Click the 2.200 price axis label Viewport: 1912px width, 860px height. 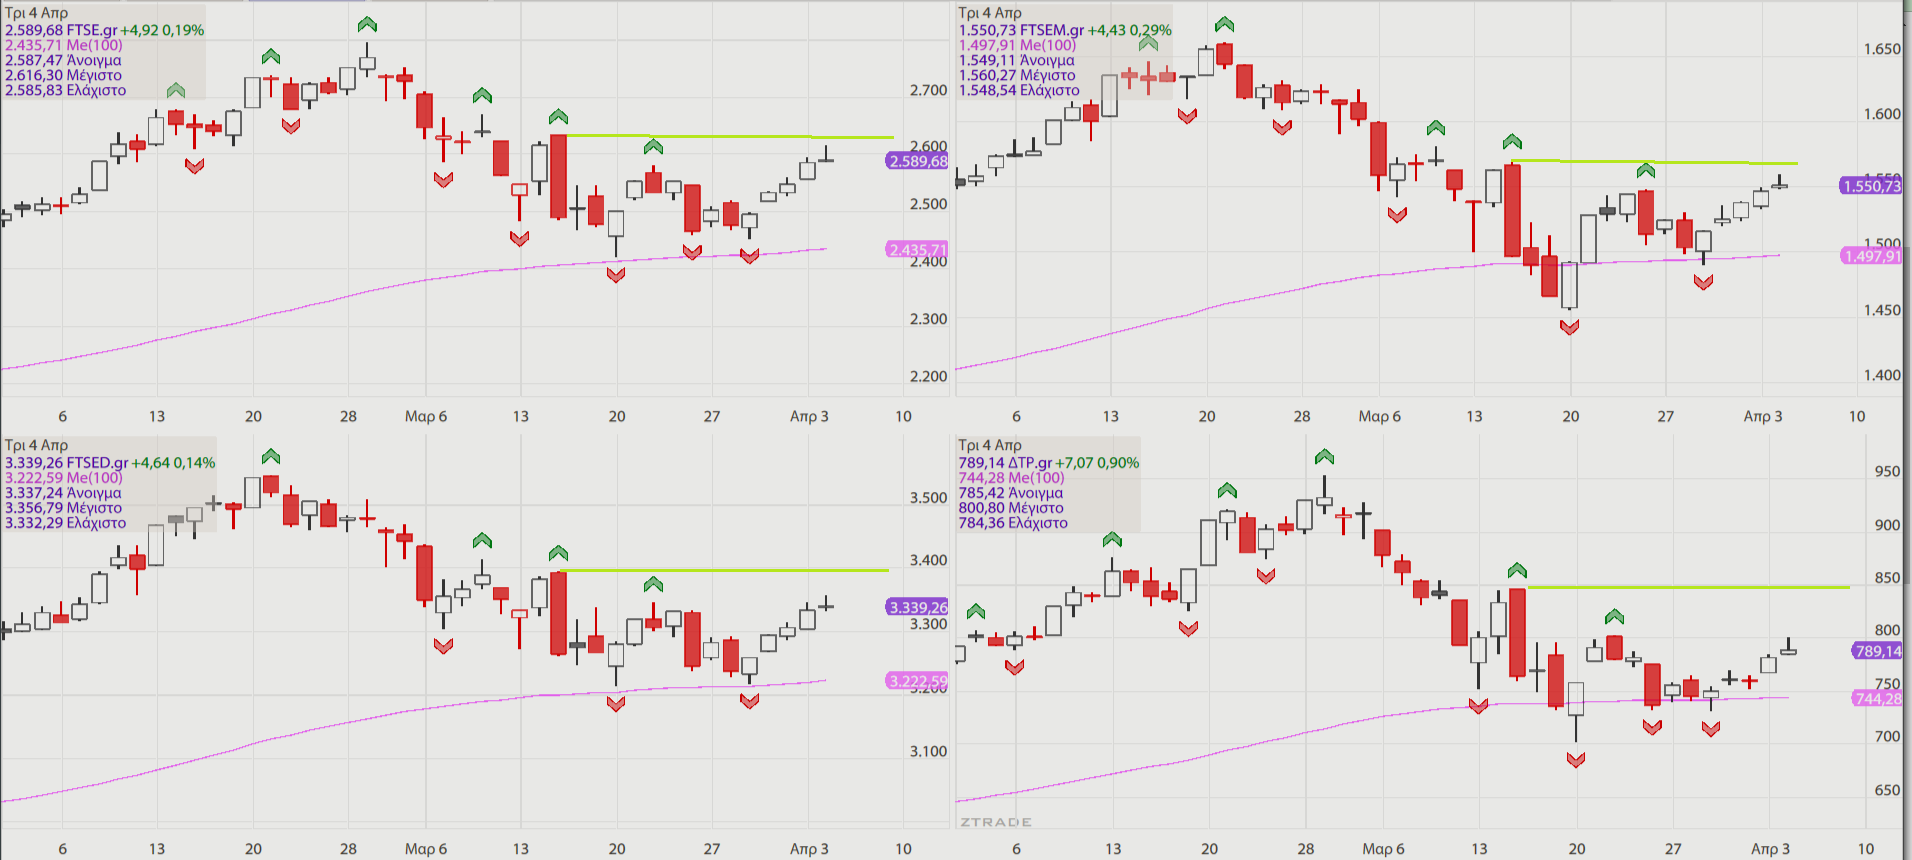click(928, 376)
